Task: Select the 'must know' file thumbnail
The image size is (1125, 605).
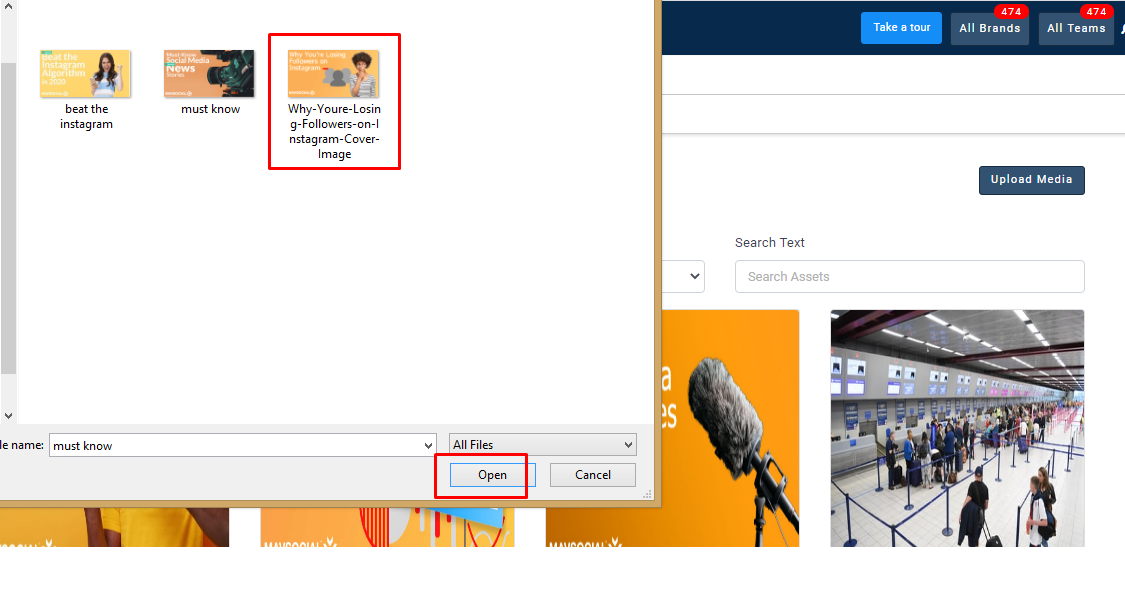Action: [209, 74]
